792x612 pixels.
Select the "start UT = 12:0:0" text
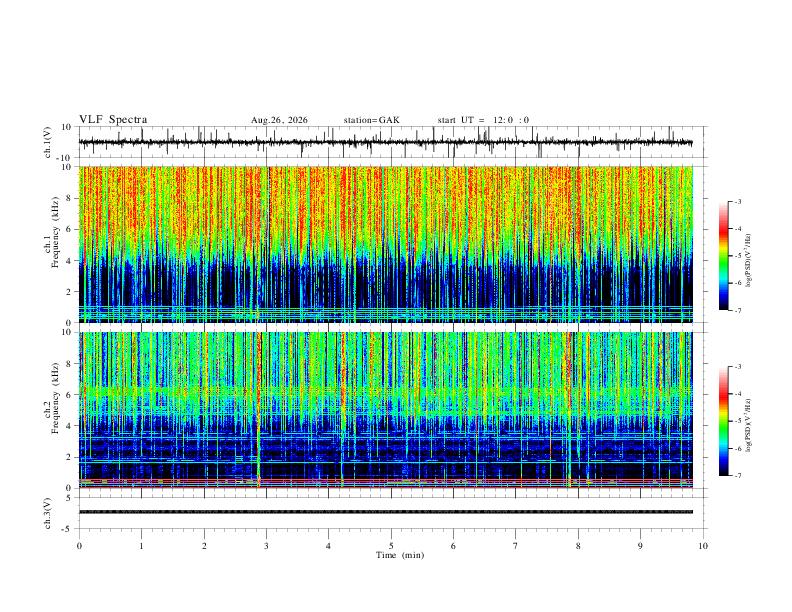coord(483,120)
